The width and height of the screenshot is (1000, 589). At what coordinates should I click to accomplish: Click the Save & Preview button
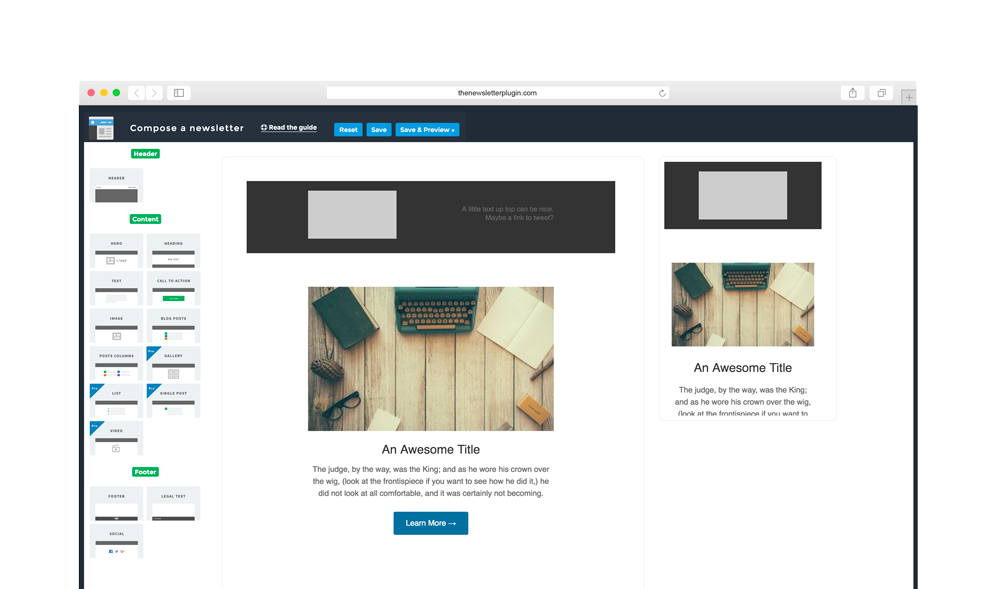[427, 130]
